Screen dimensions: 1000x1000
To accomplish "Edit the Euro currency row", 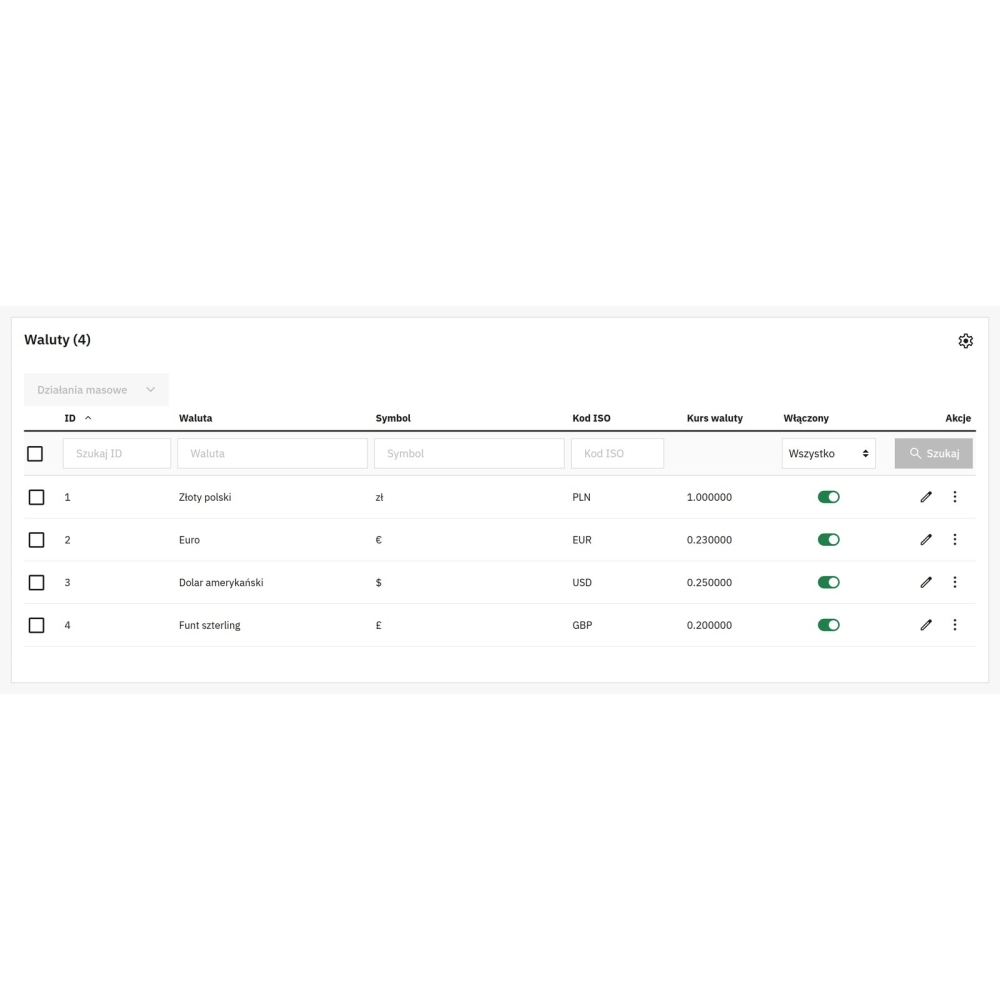I will [926, 540].
